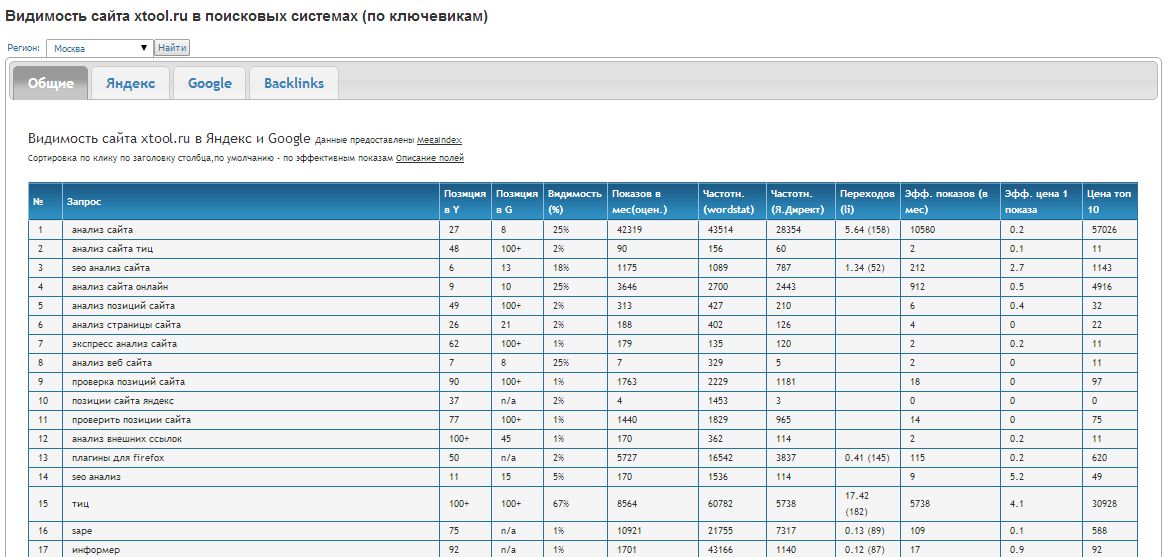Open the Megaindex data provider link
The width and height of the screenshot is (1165, 557).
coord(439,140)
